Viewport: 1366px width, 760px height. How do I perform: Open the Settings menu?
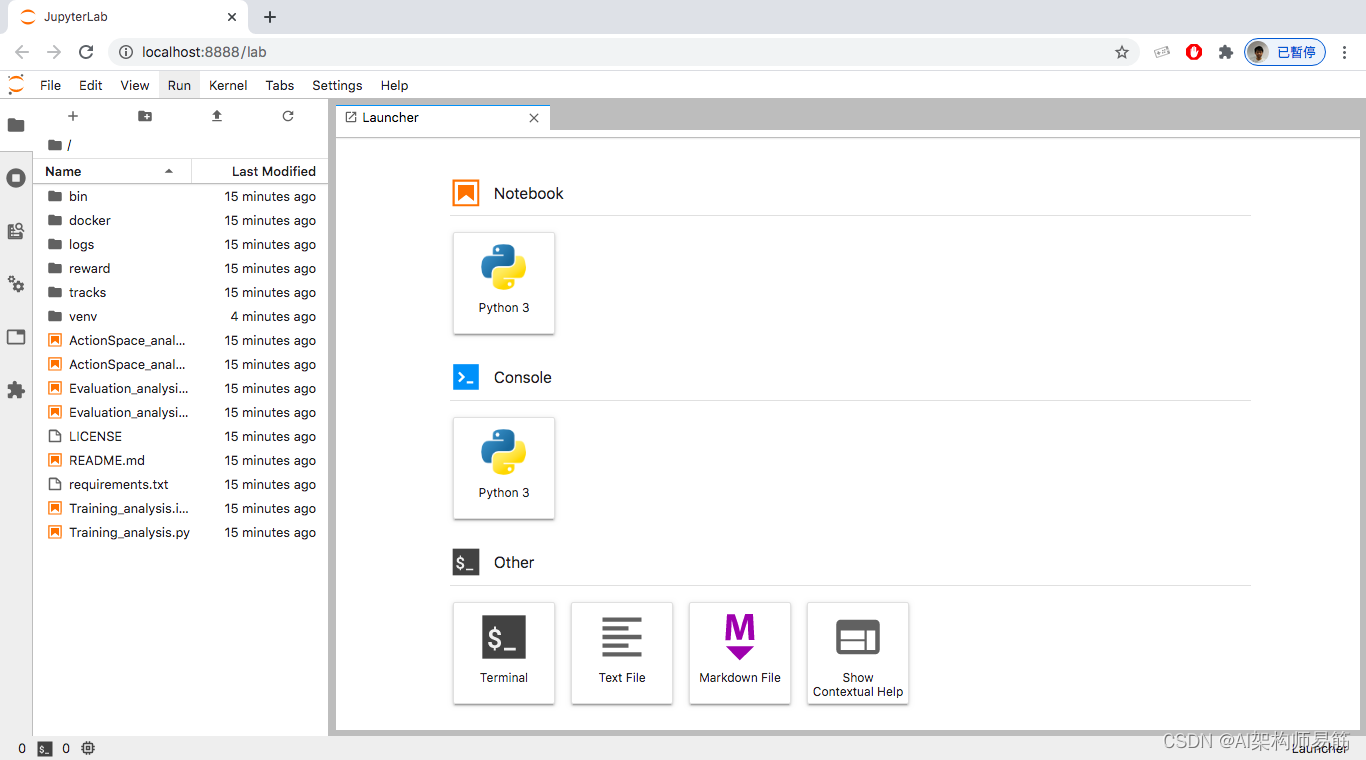point(337,85)
